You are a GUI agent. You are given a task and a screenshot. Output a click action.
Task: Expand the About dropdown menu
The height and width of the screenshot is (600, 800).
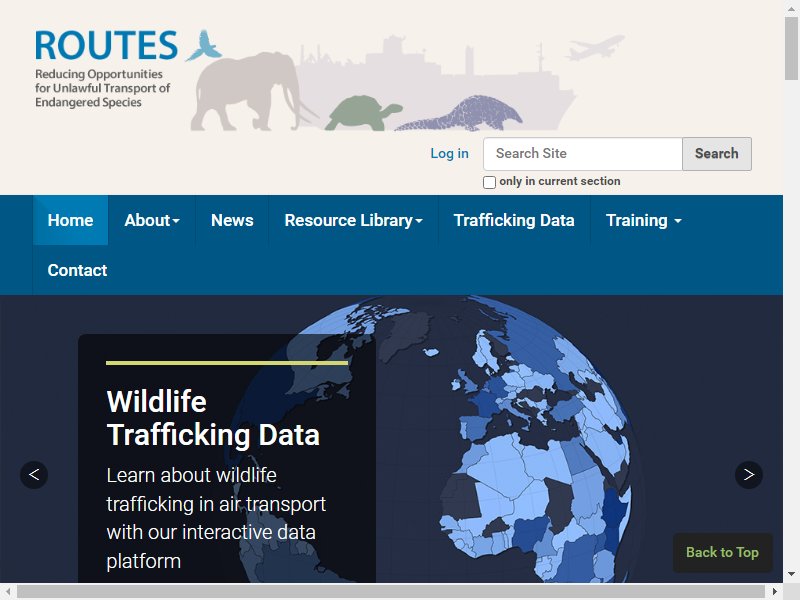[152, 220]
